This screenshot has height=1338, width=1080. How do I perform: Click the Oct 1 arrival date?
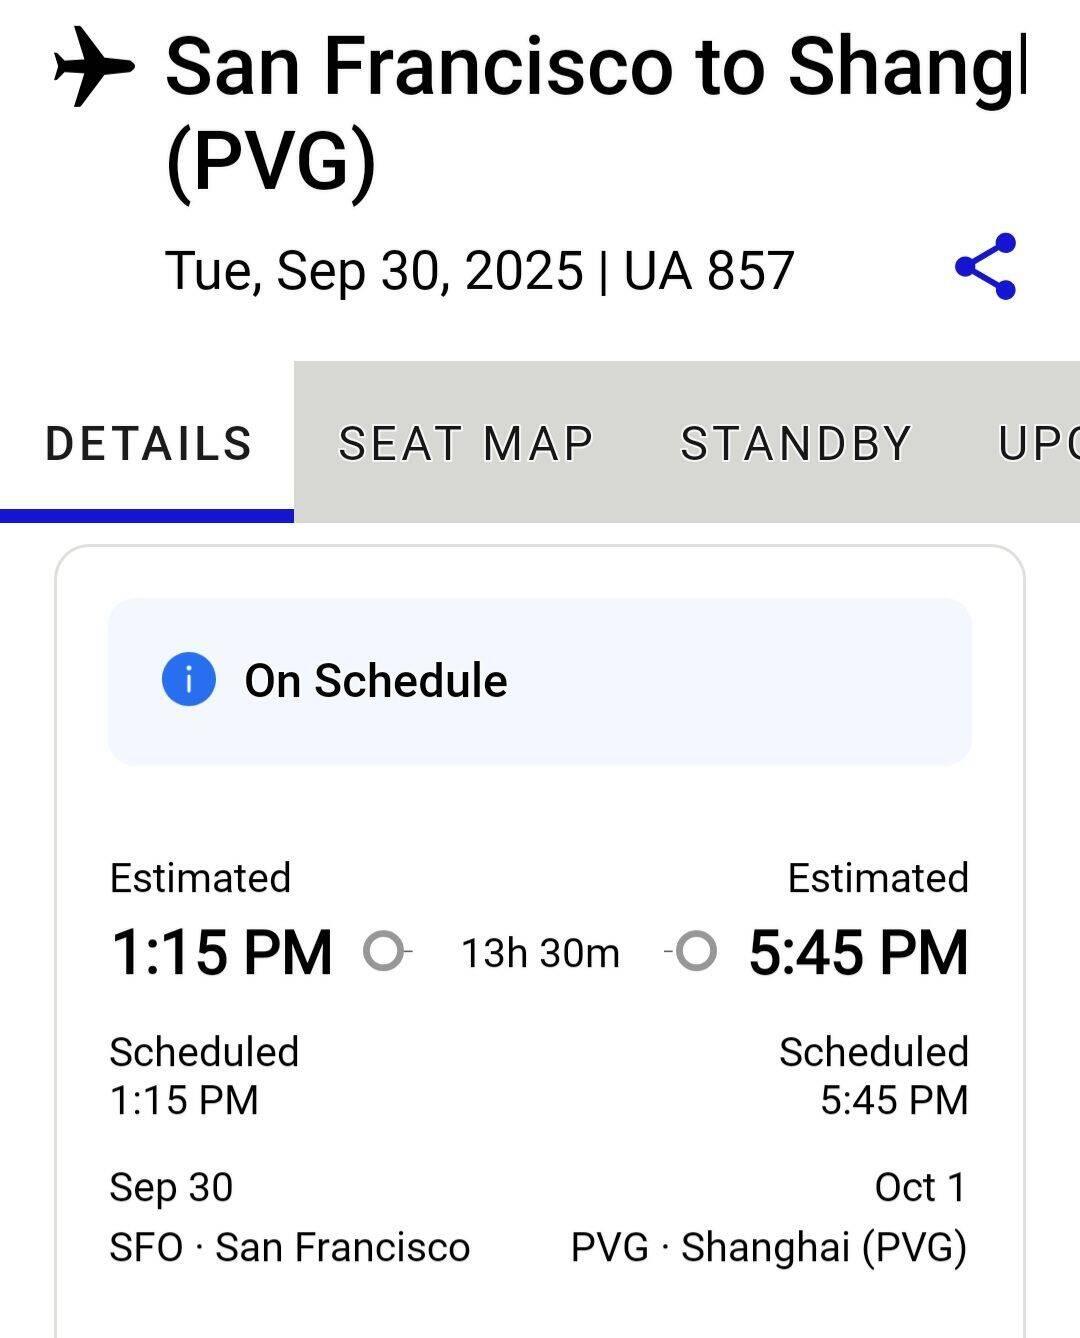click(920, 1187)
